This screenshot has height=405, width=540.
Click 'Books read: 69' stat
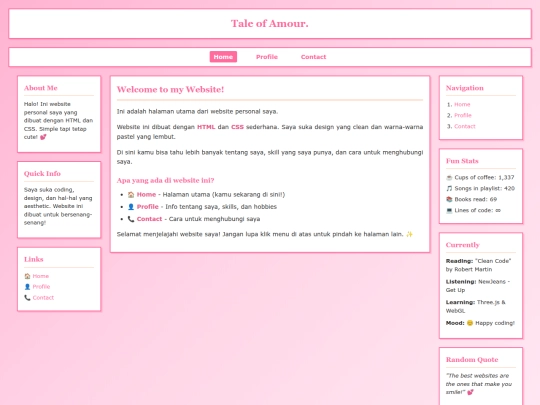[471, 199]
